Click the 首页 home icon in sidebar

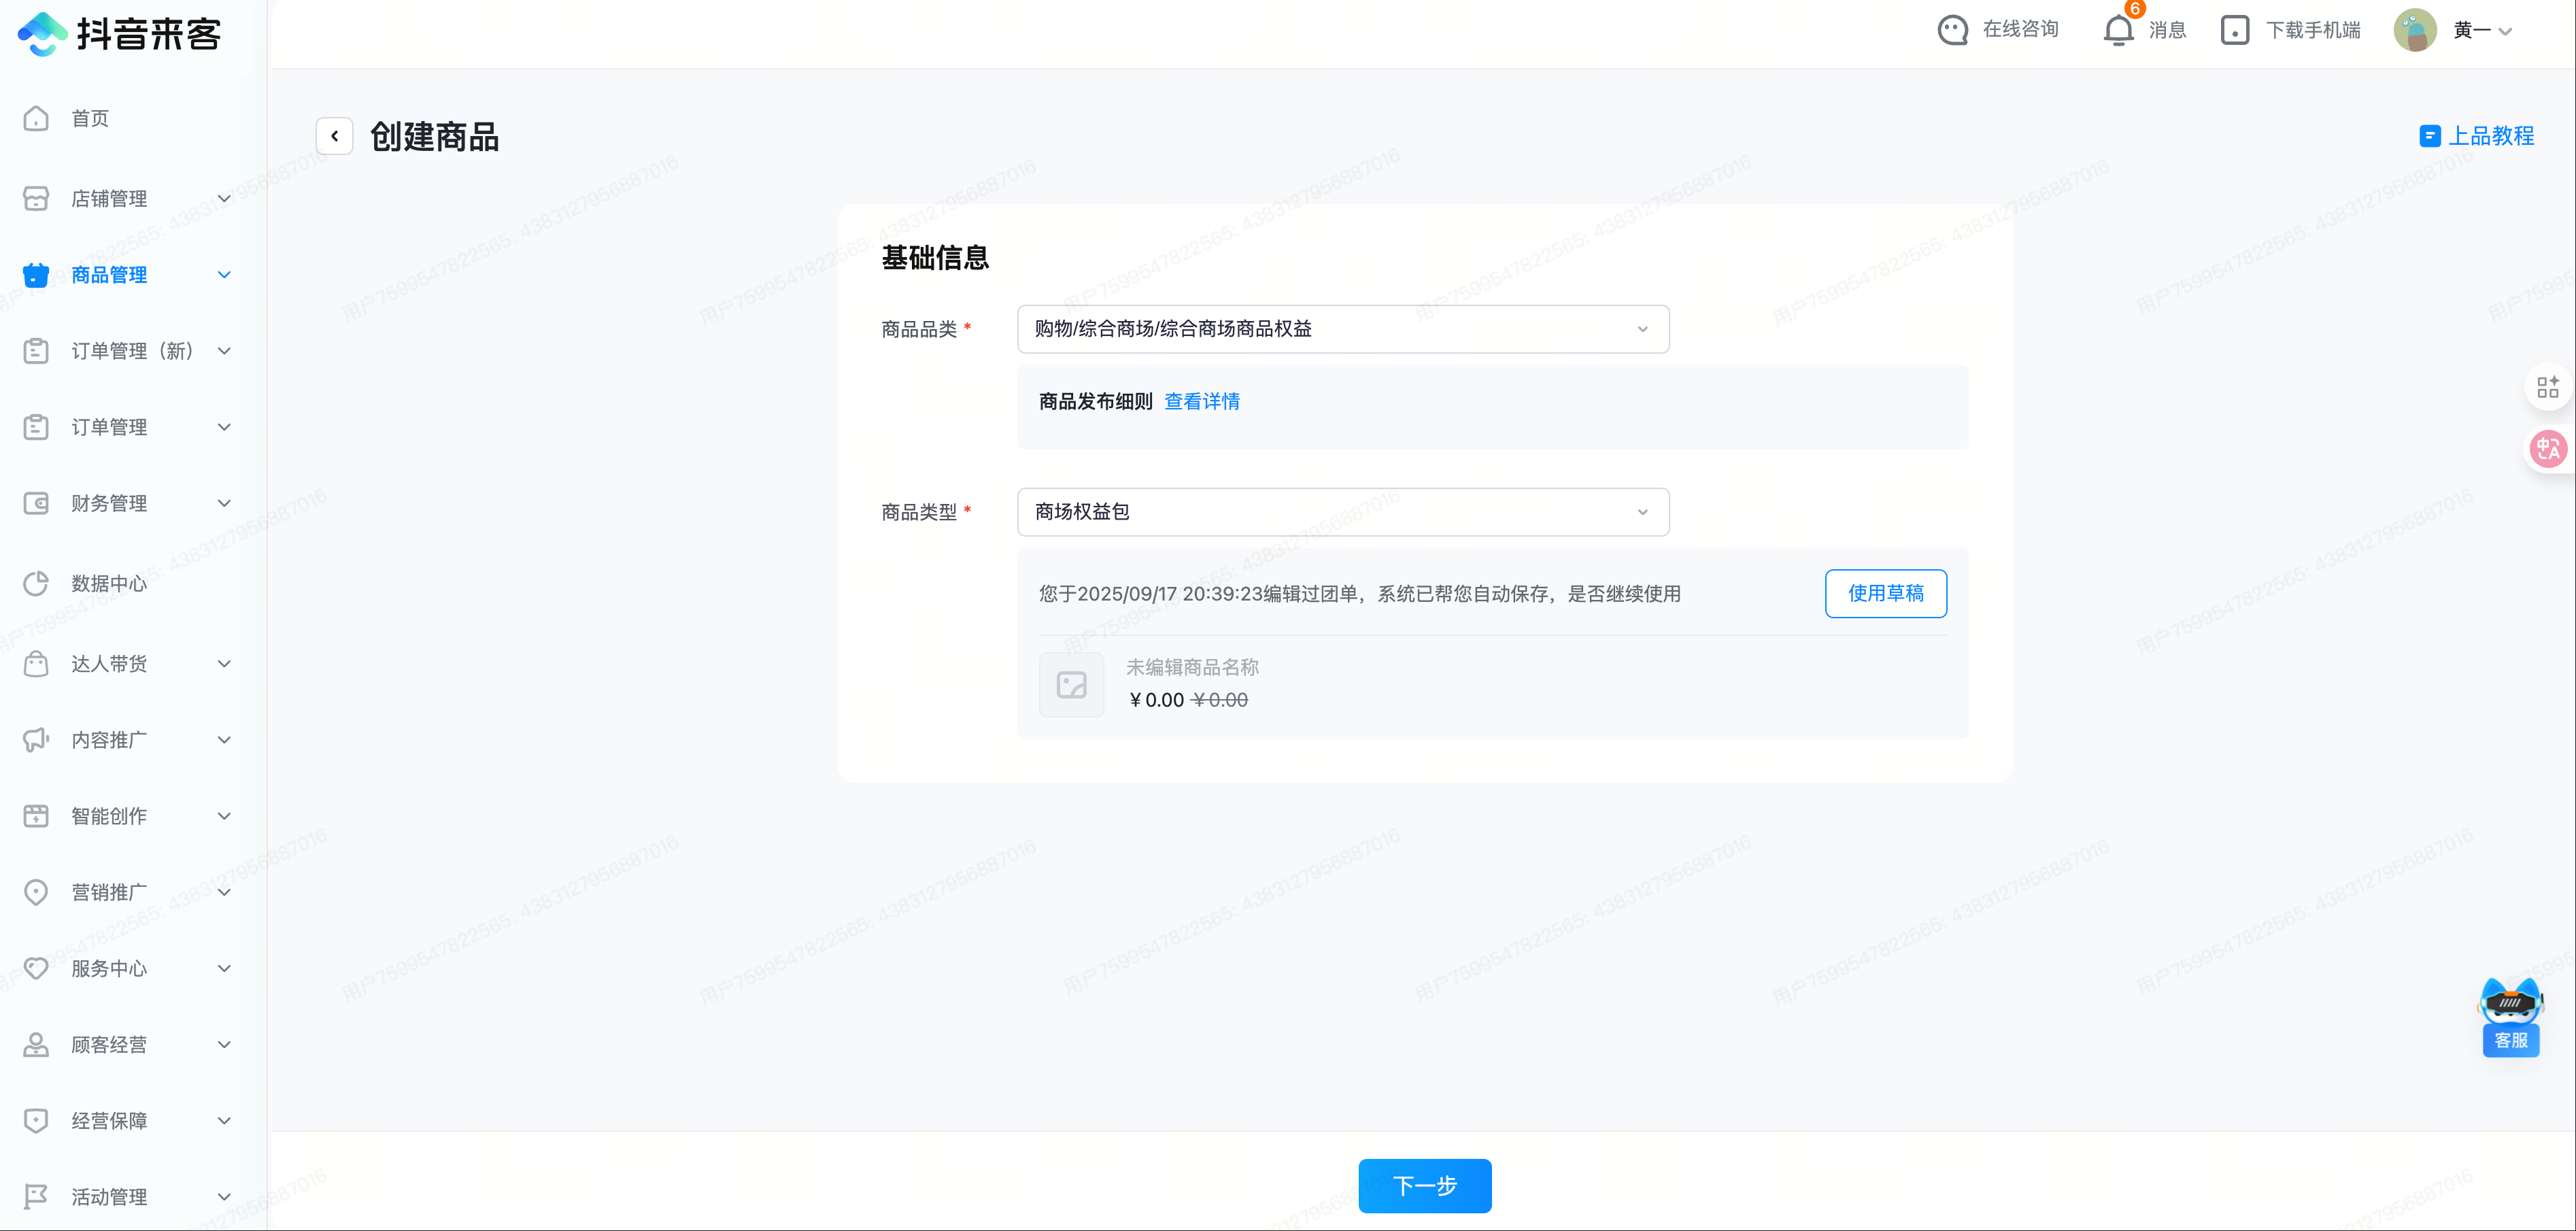[36, 119]
